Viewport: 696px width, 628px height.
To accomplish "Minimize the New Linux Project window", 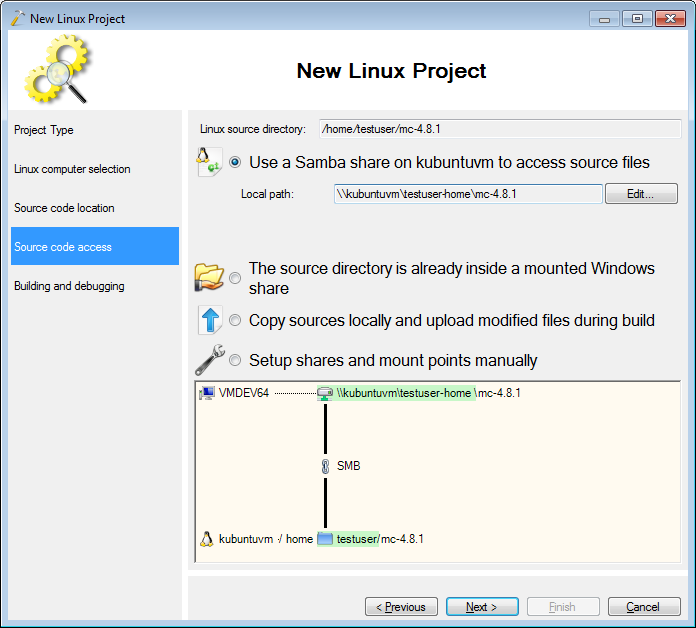I will (604, 19).
